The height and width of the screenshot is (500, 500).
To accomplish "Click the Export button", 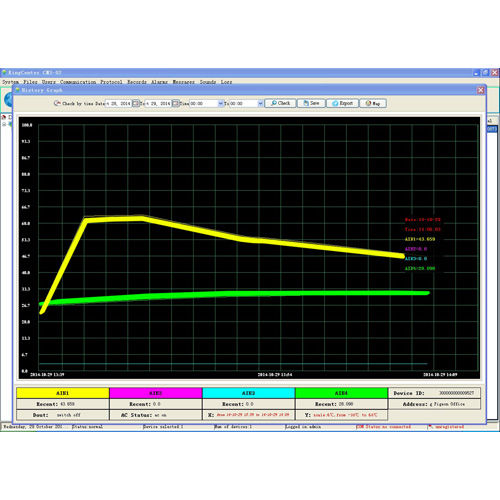I will coord(343,103).
